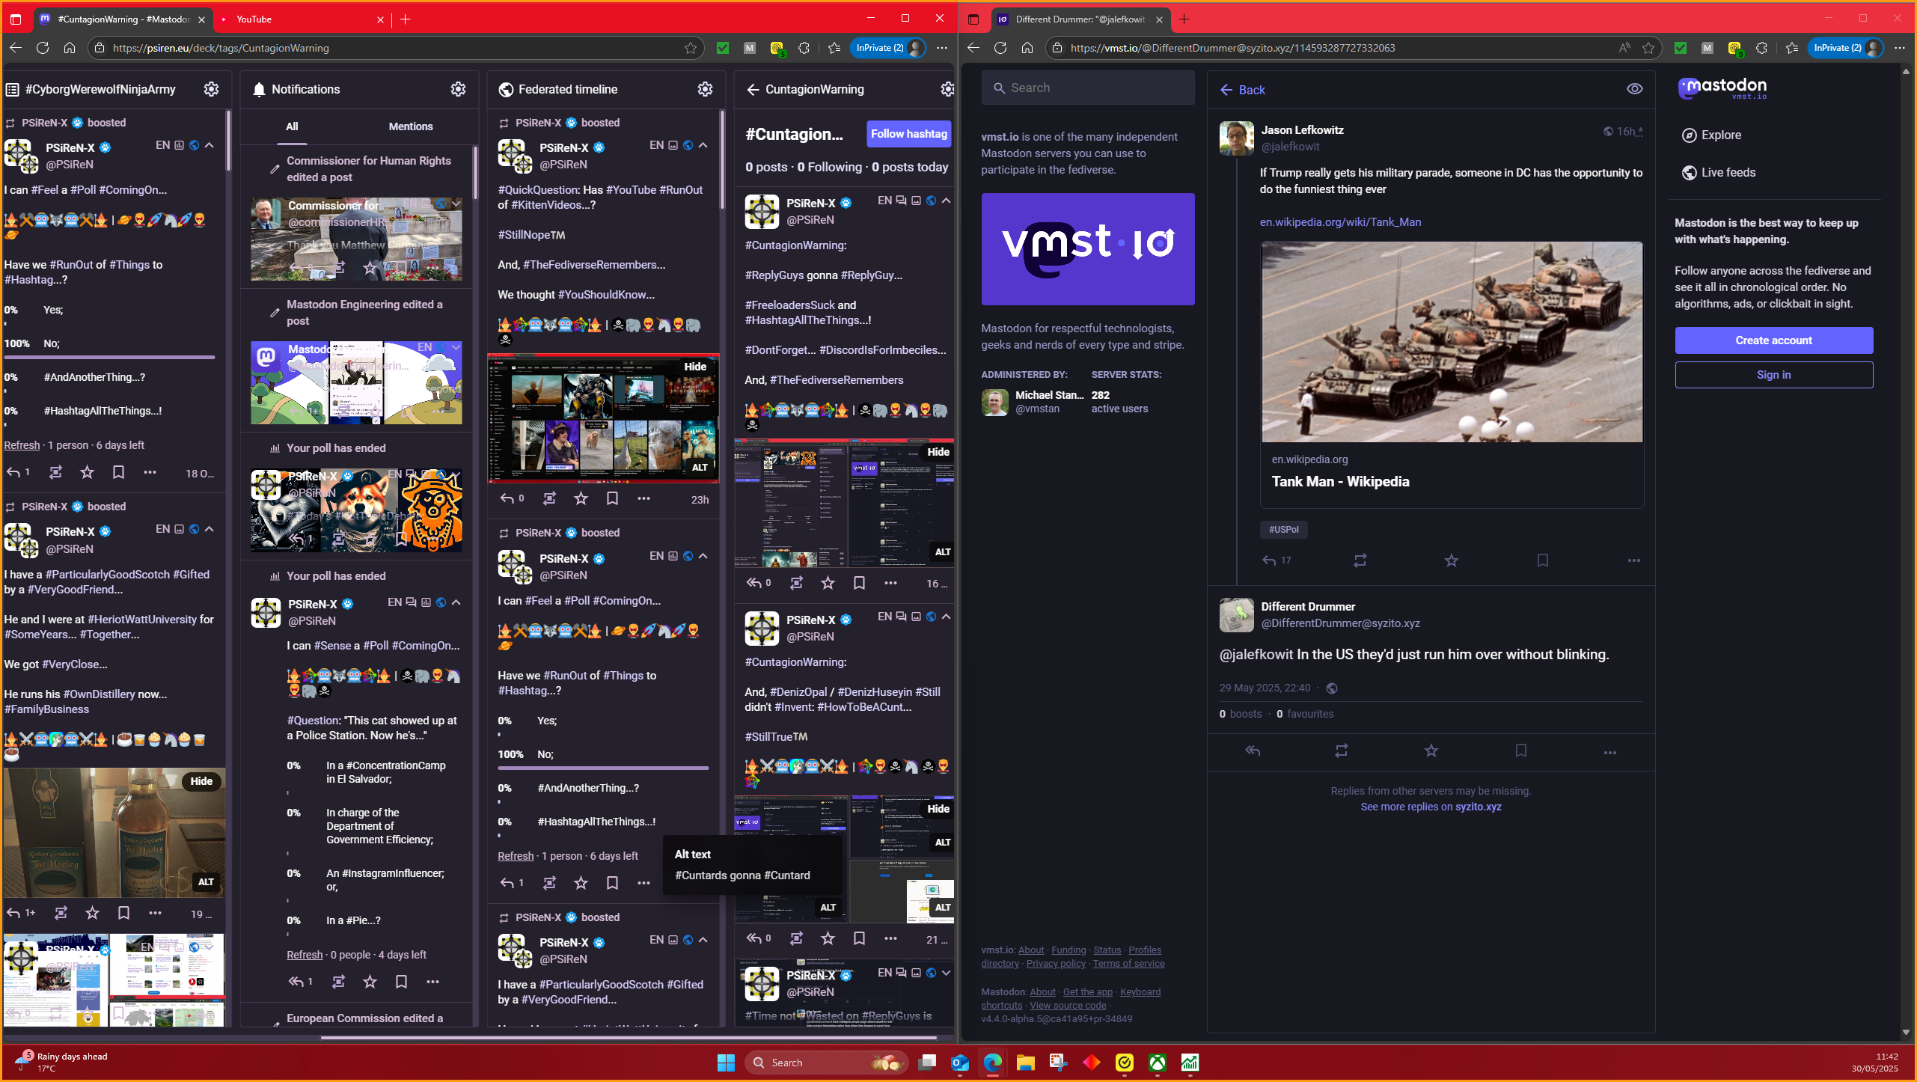The width and height of the screenshot is (1917, 1082).
Task: Favourite Different Drummer's reply
Action: [x=1431, y=751]
